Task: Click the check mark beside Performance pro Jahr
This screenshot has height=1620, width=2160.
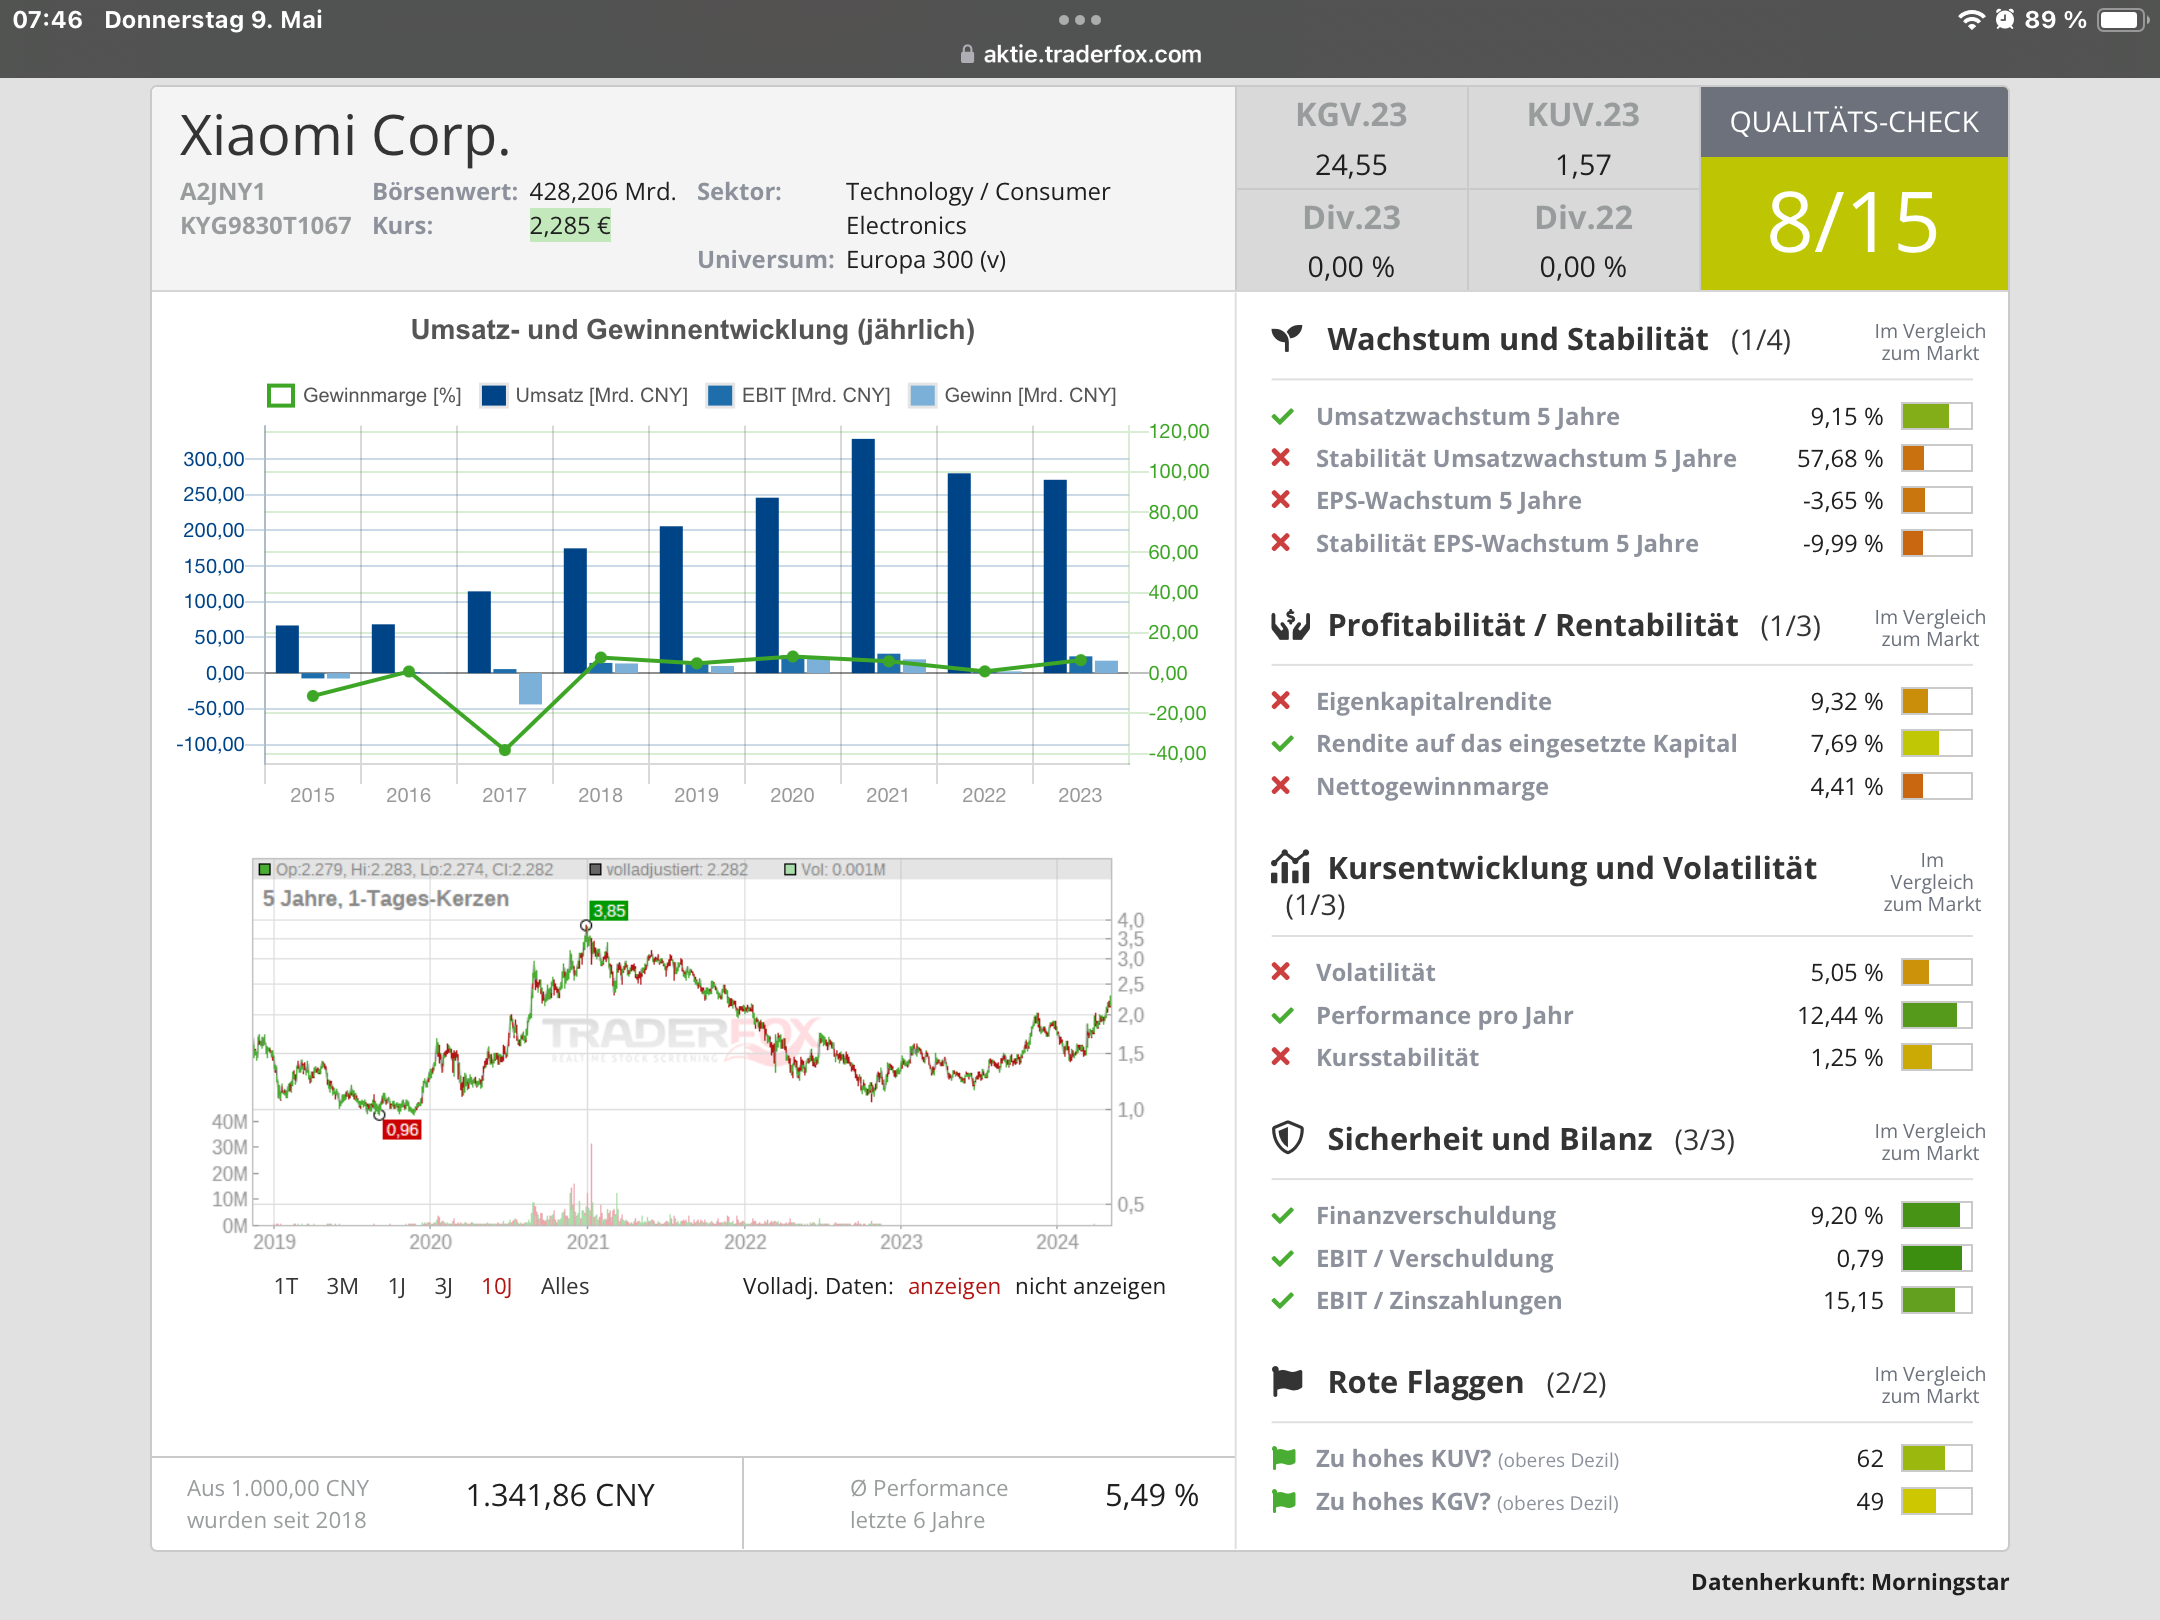Action: pyautogui.click(x=1282, y=1015)
